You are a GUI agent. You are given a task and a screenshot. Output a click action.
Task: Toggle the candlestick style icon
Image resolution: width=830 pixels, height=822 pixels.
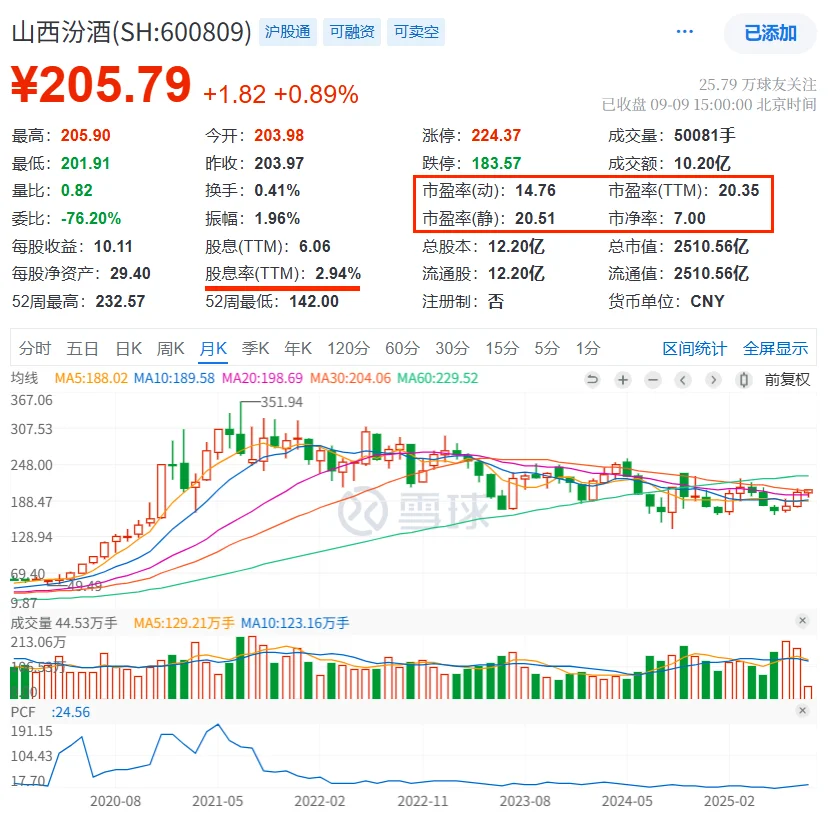click(744, 380)
